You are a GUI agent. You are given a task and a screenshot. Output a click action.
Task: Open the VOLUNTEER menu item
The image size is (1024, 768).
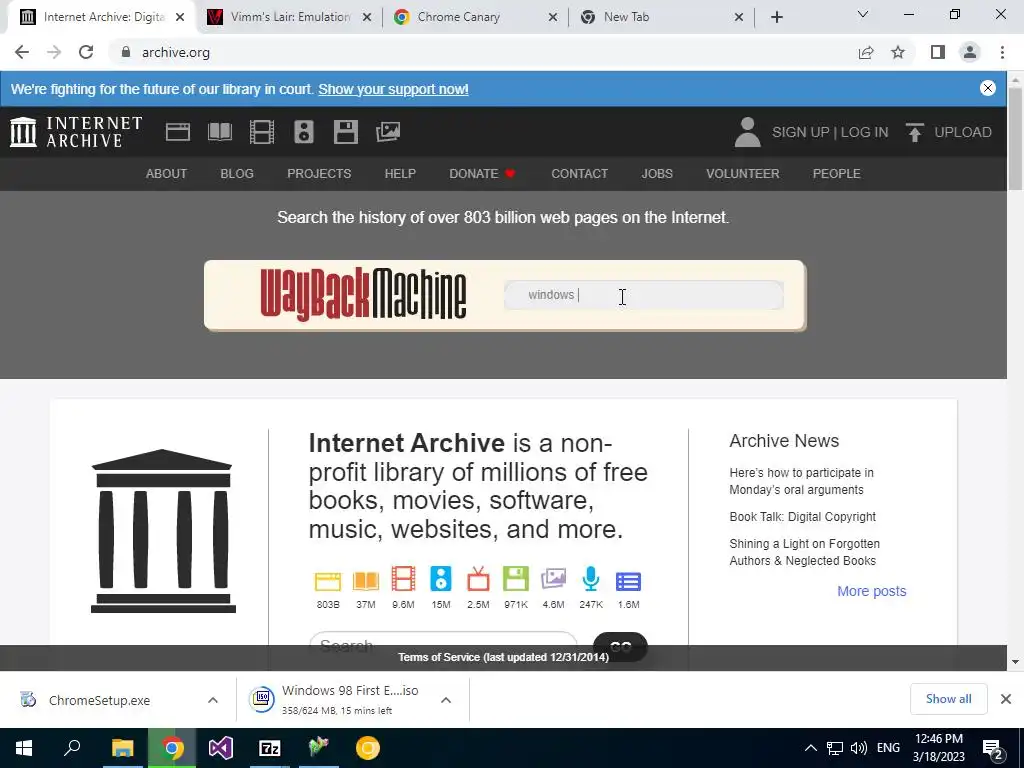click(x=743, y=174)
